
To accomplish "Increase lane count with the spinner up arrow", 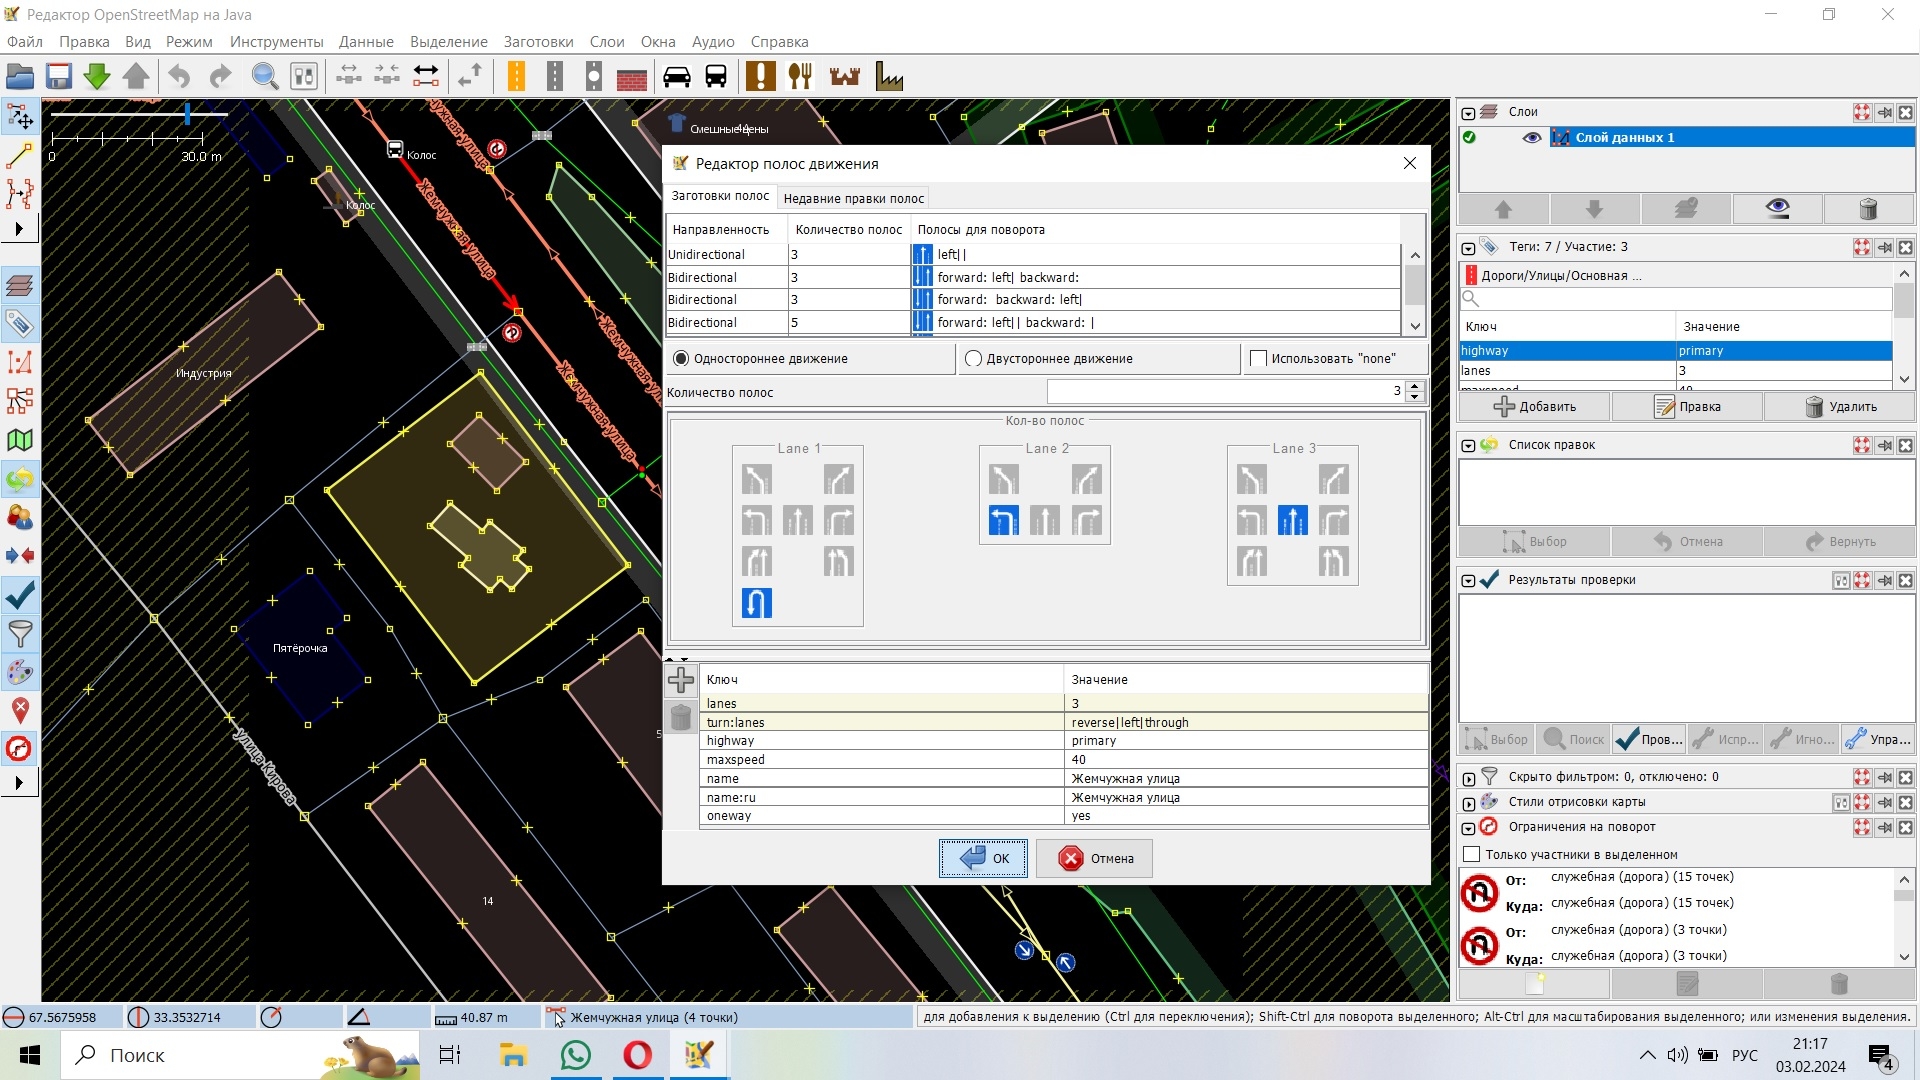I will pyautogui.click(x=1414, y=386).
